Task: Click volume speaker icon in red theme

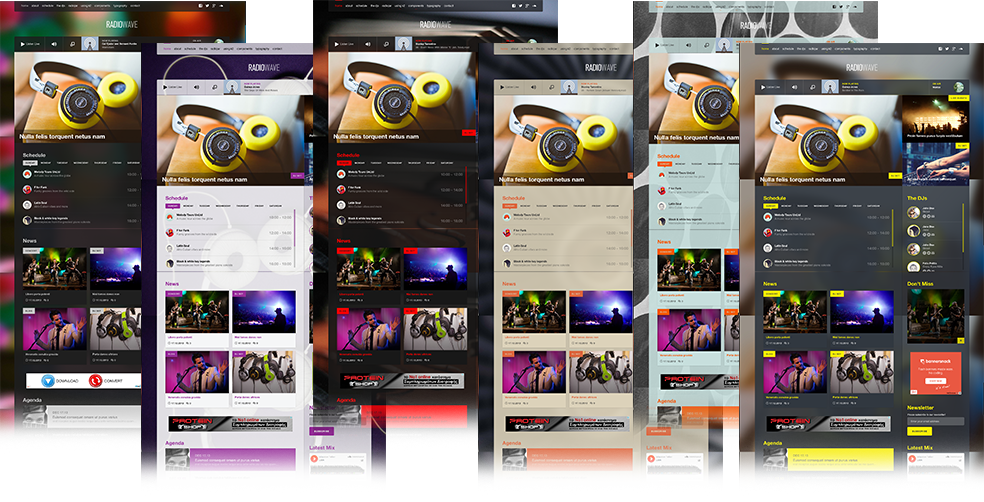Action: tap(368, 44)
